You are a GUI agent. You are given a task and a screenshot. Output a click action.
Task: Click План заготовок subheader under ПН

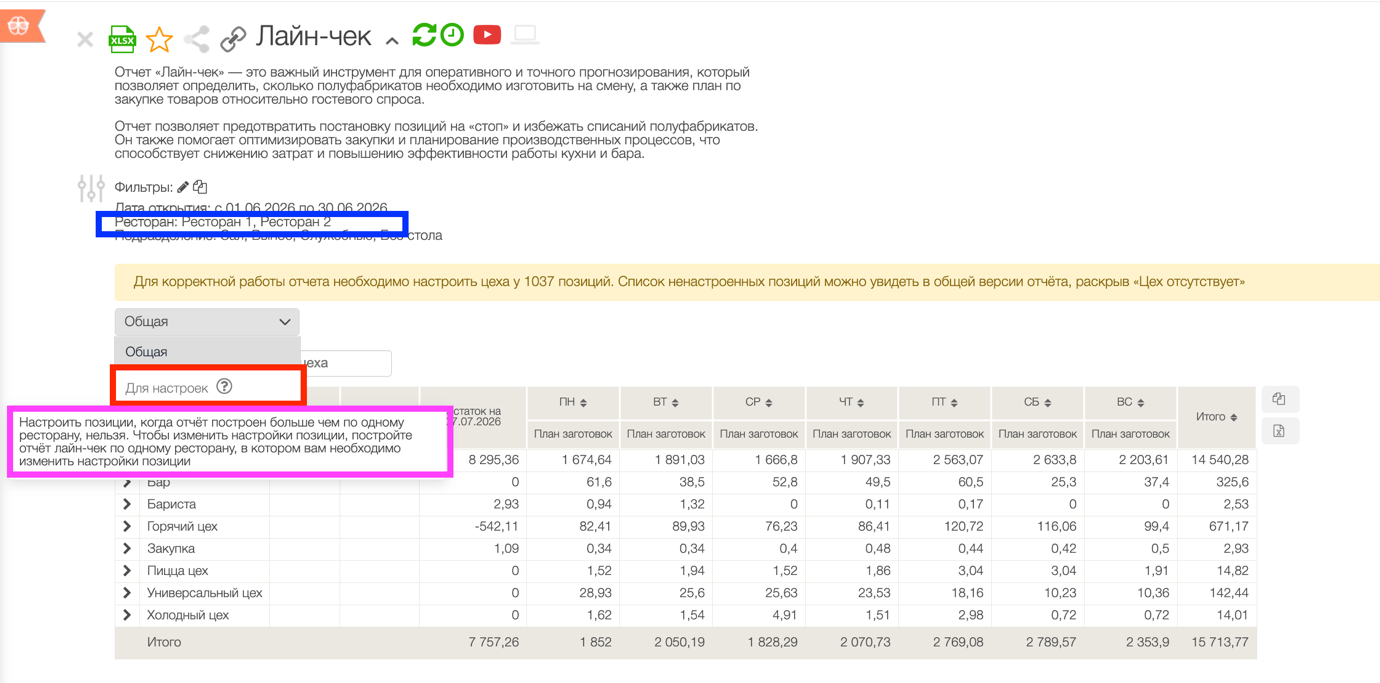(573, 434)
